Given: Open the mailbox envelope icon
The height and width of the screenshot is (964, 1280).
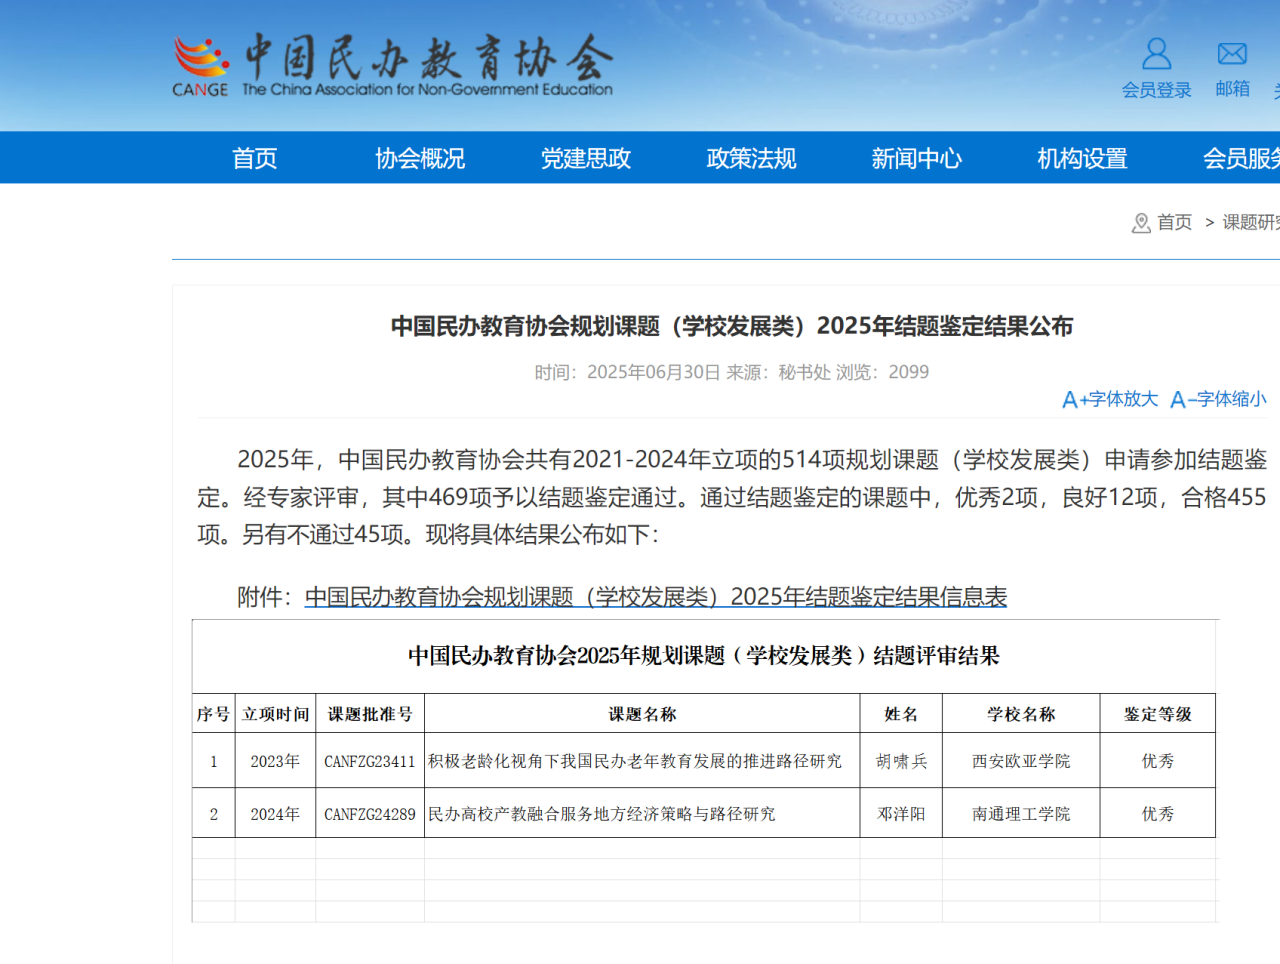Looking at the screenshot, I should pyautogui.click(x=1232, y=53).
